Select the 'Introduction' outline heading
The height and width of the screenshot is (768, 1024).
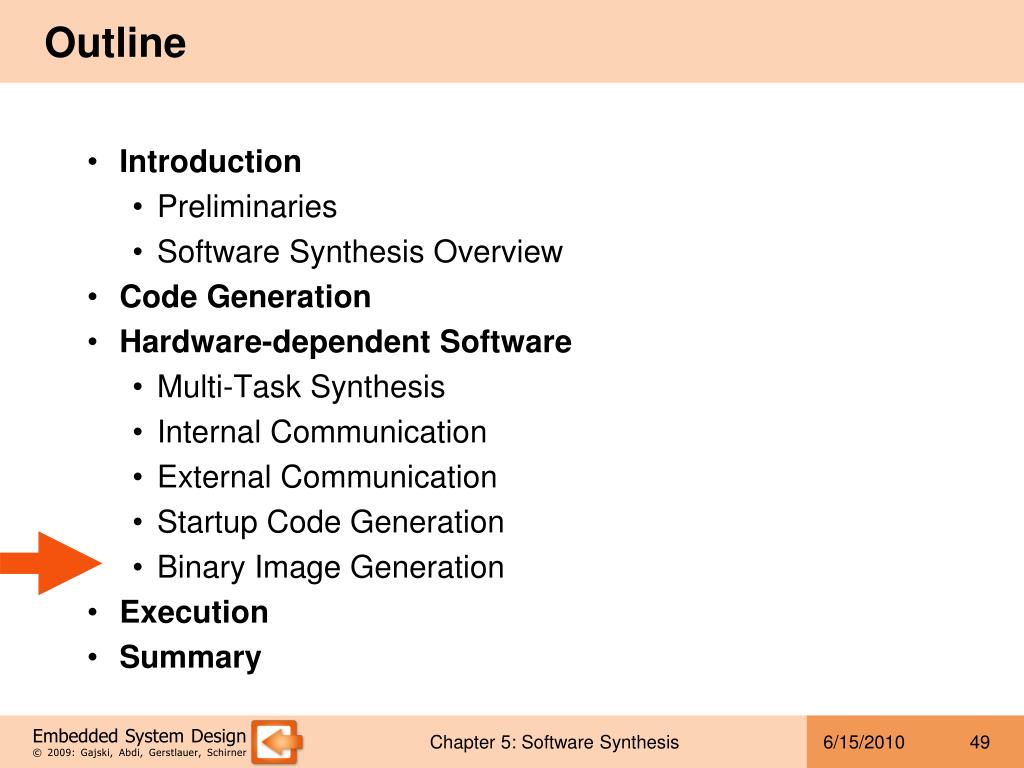[x=210, y=161]
